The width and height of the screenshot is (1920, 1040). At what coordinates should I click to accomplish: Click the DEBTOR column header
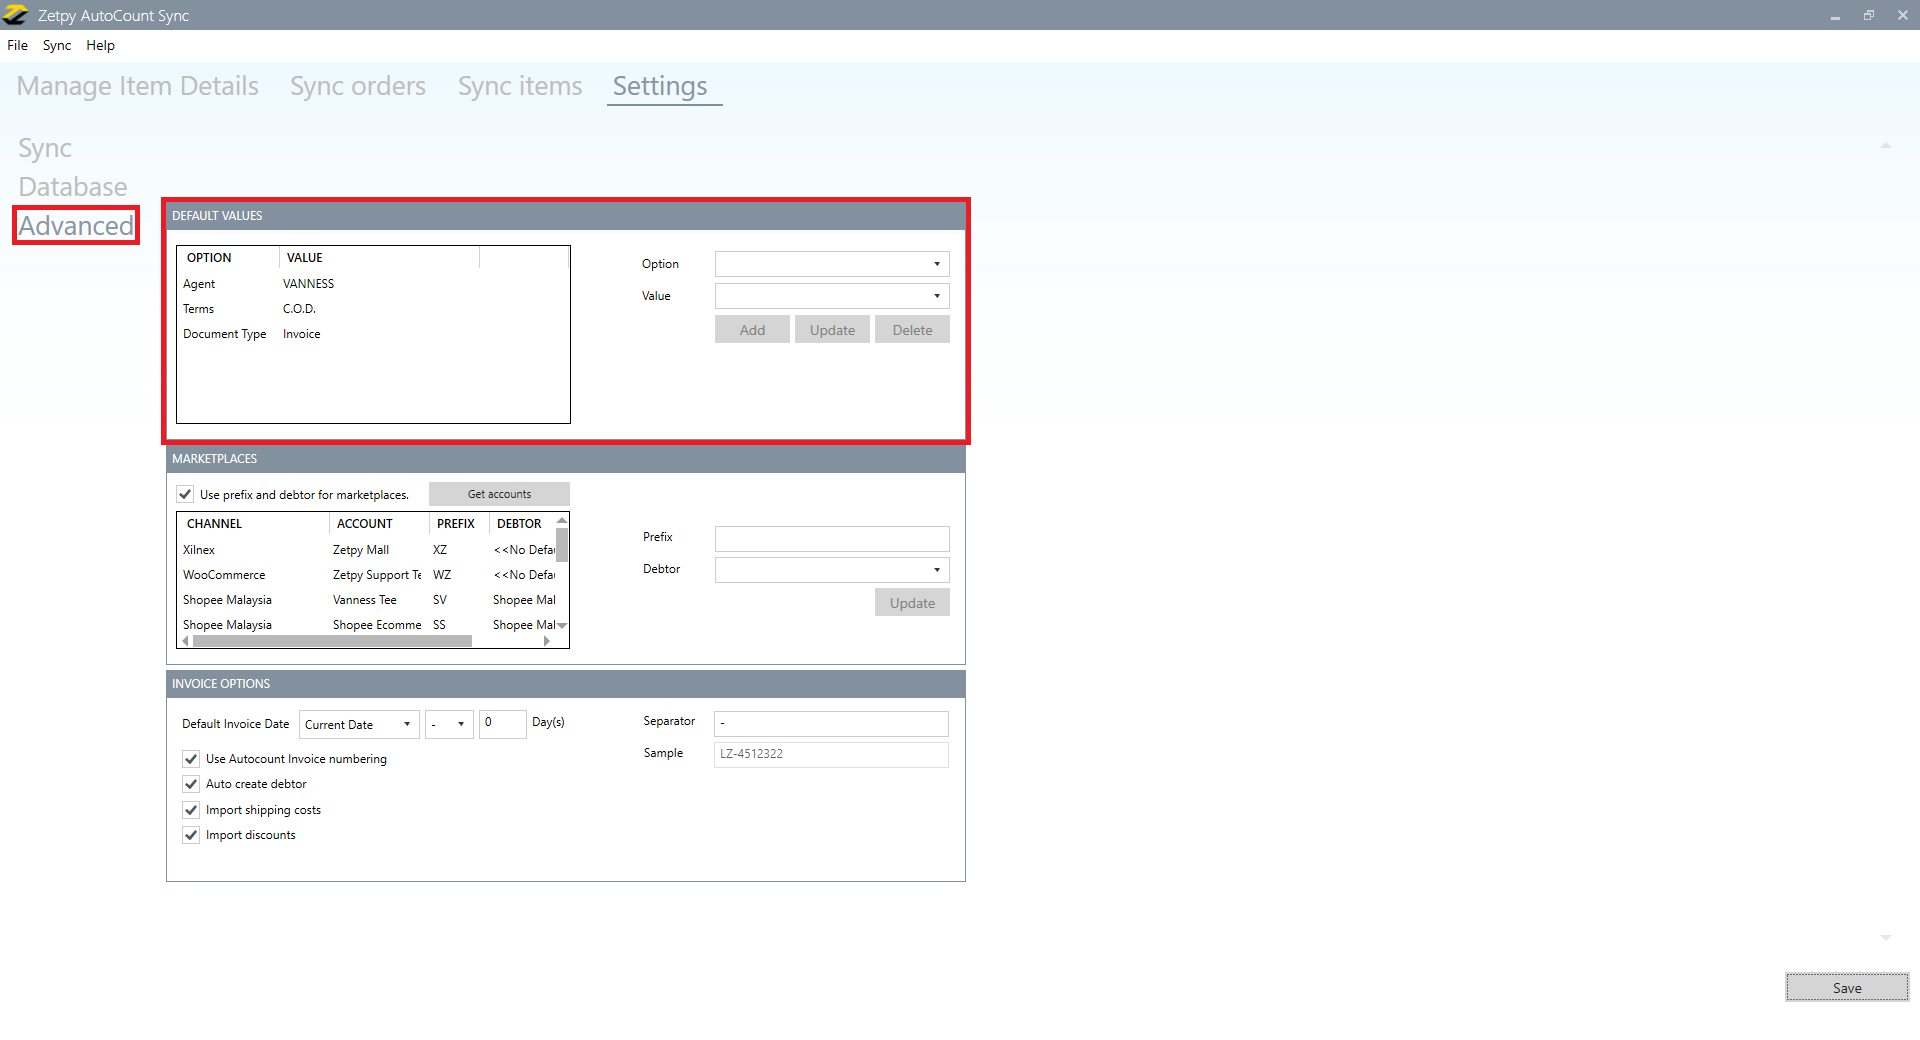(x=522, y=524)
